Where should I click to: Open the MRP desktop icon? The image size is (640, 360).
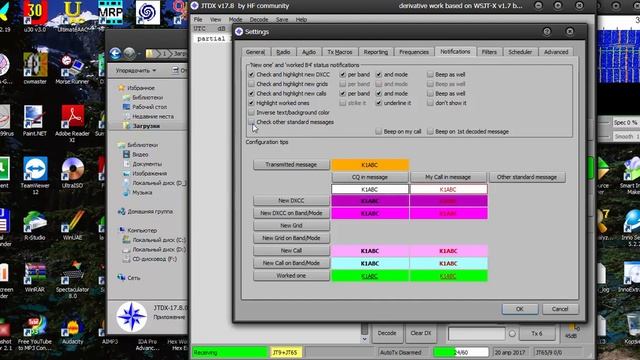[110, 14]
